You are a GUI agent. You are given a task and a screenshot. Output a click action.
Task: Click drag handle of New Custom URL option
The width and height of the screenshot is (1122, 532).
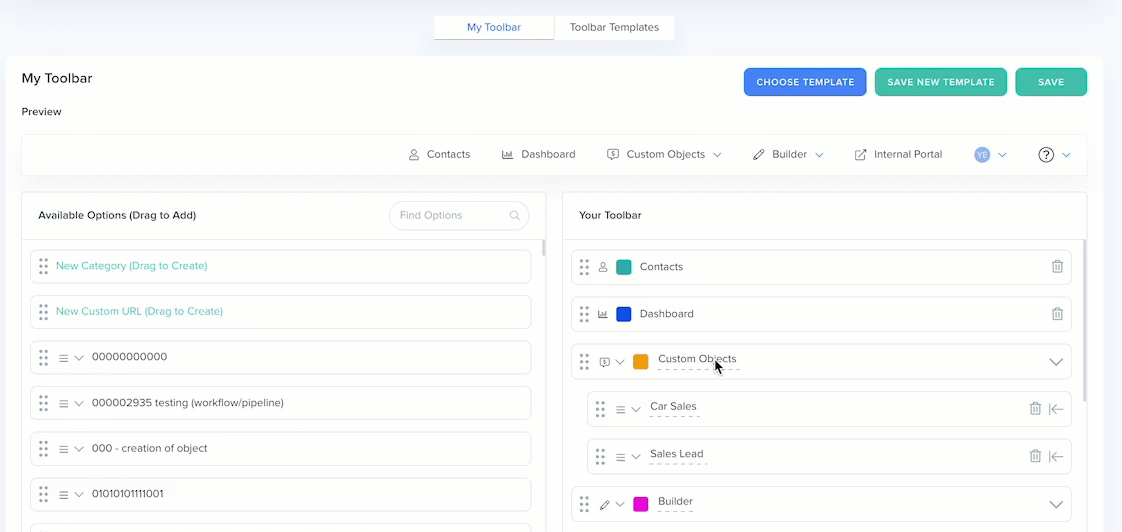44,312
